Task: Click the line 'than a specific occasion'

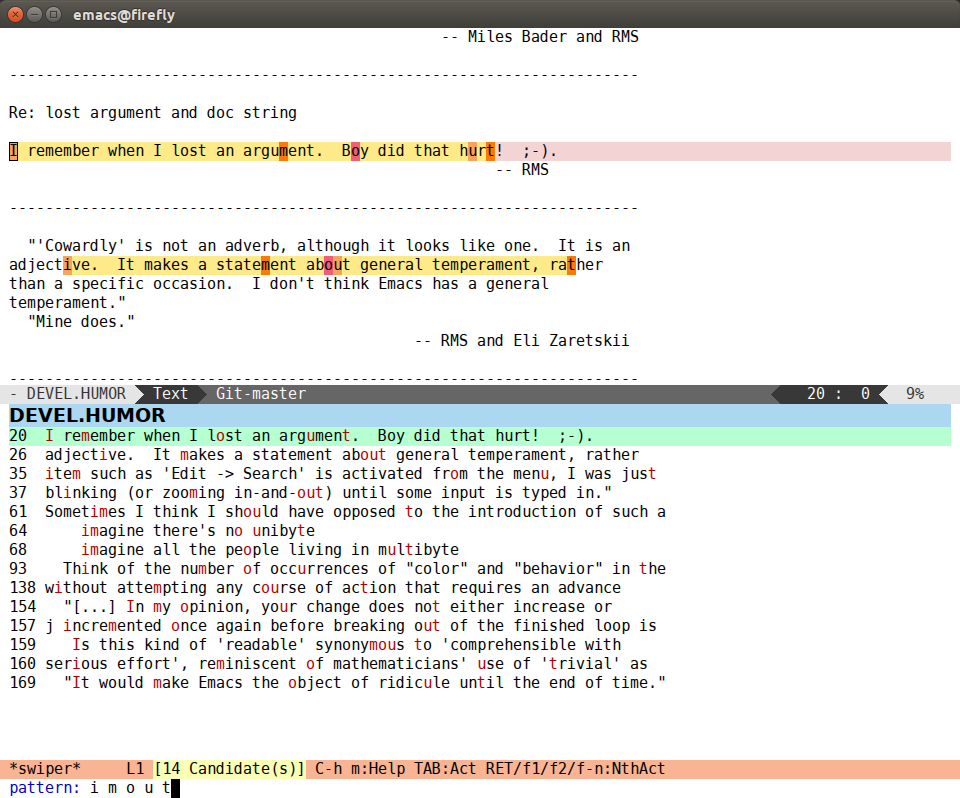Action: 279,284
